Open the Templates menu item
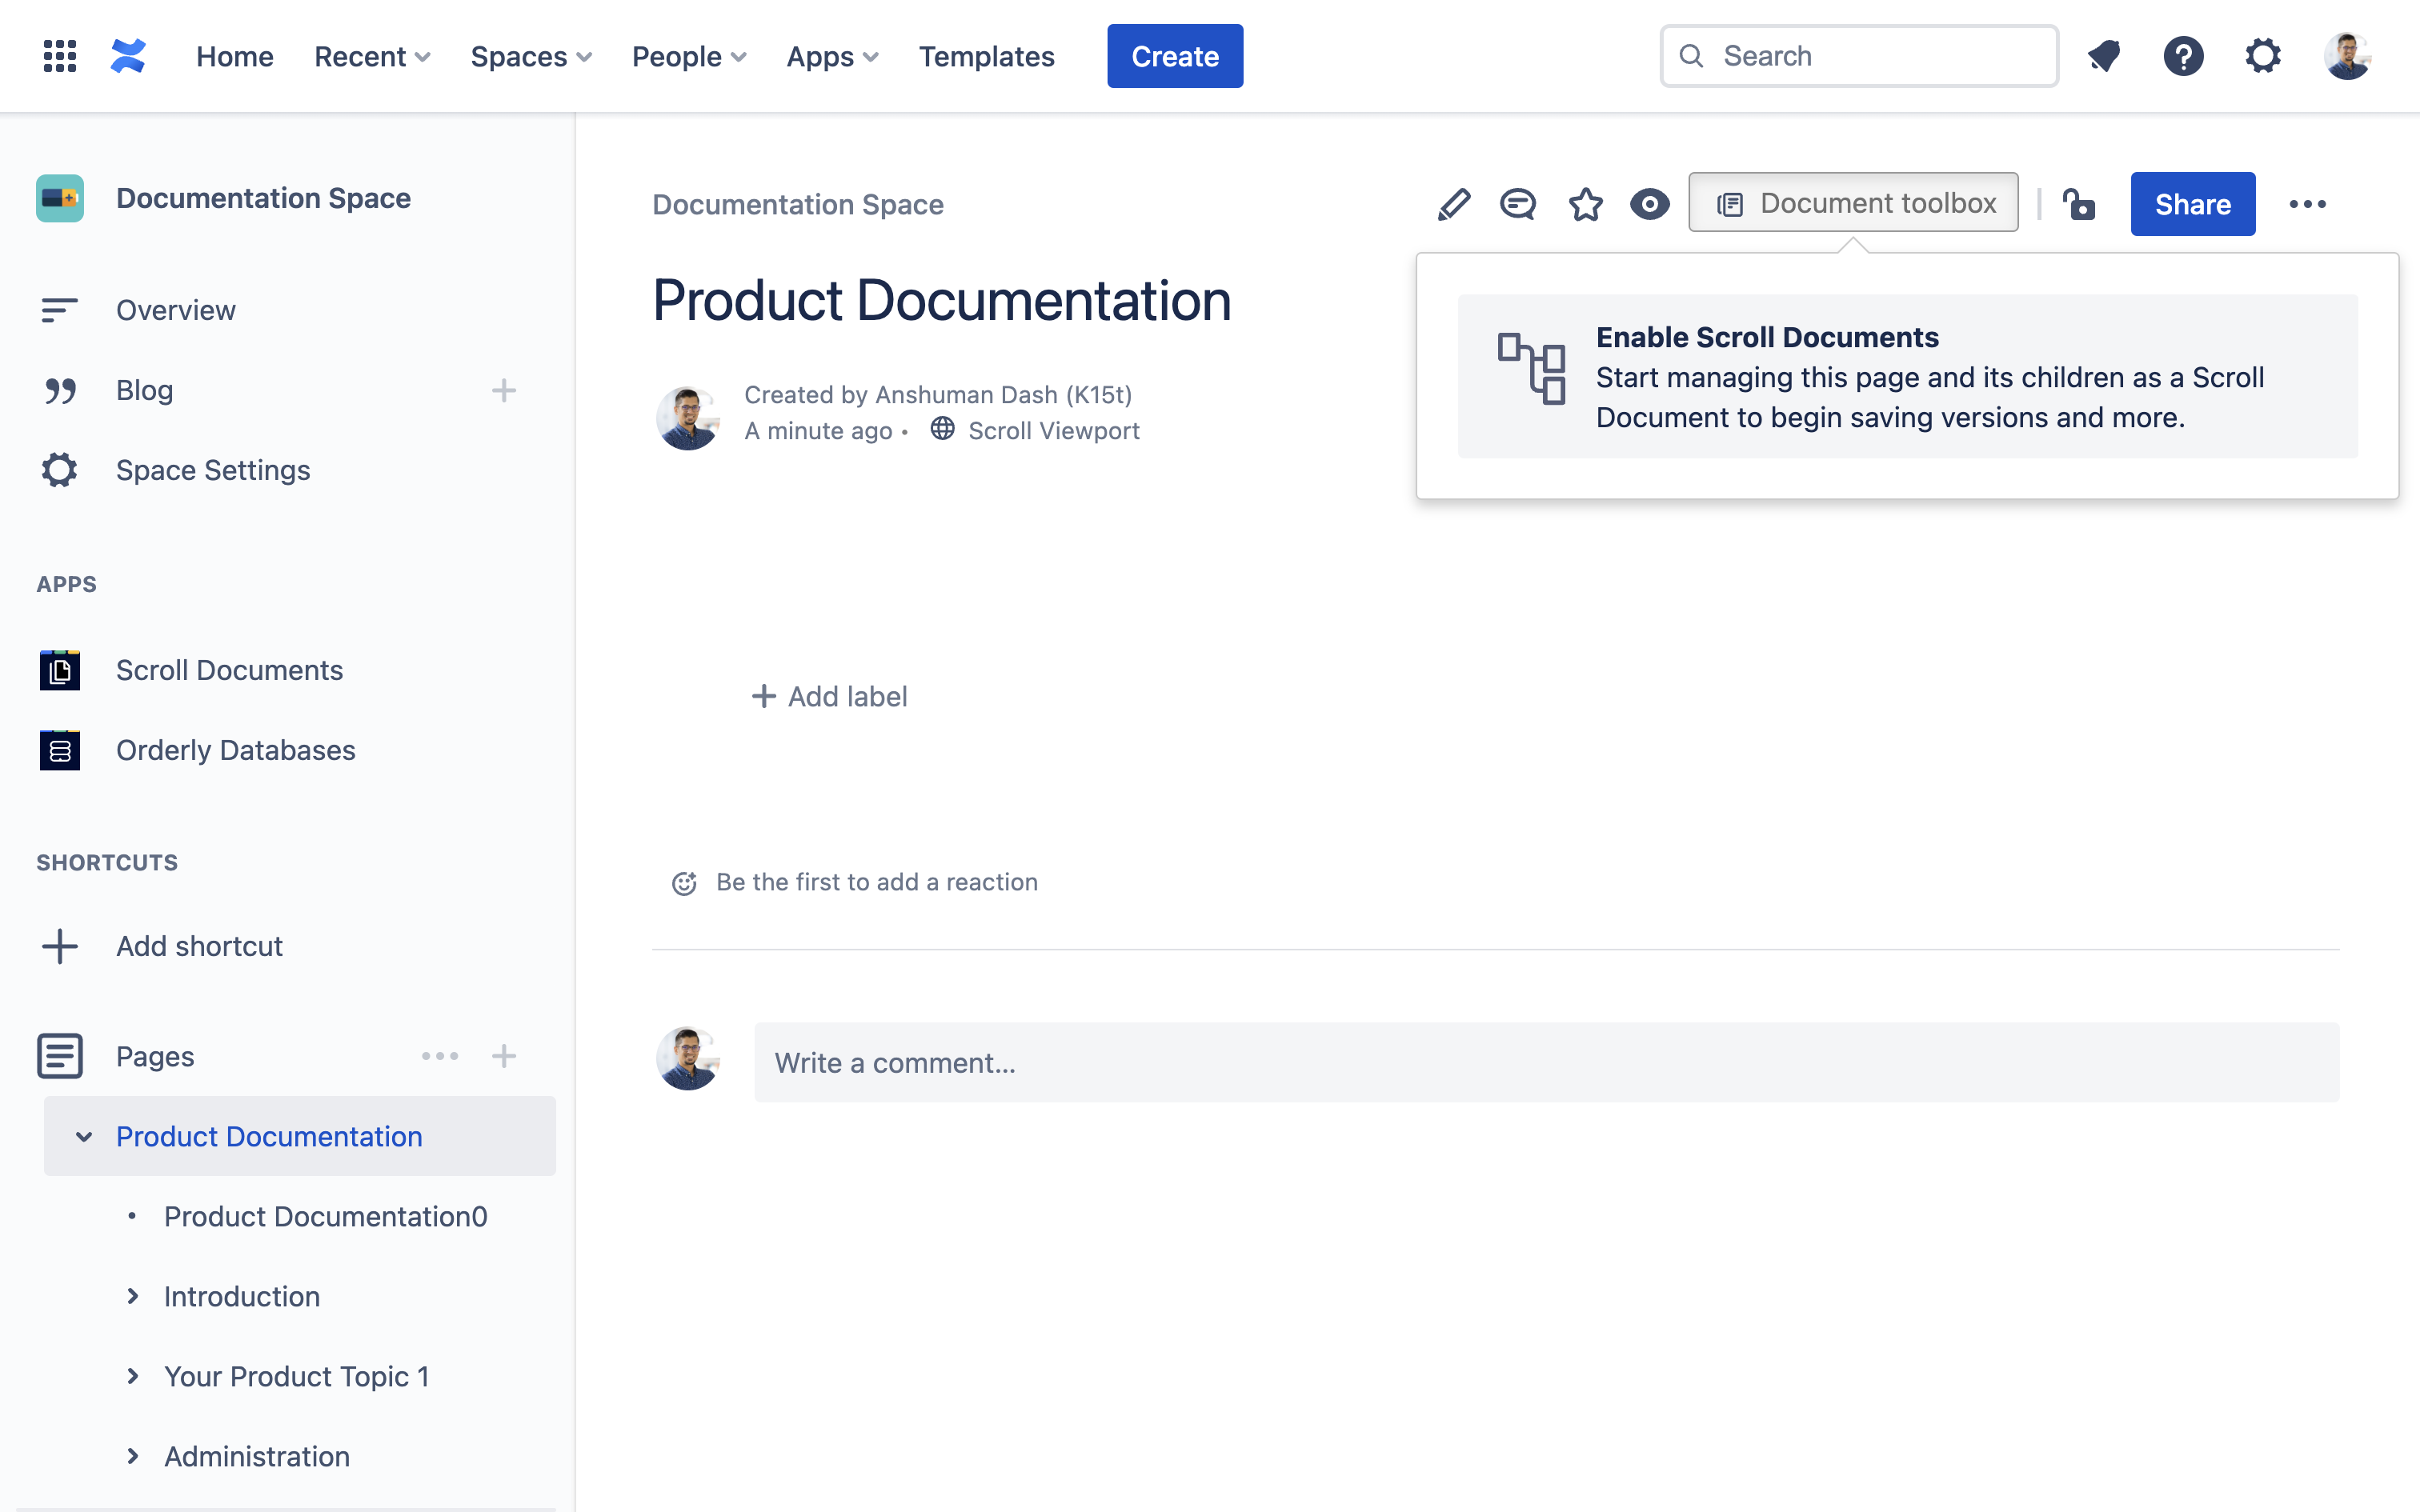2420x1512 pixels. [x=986, y=56]
